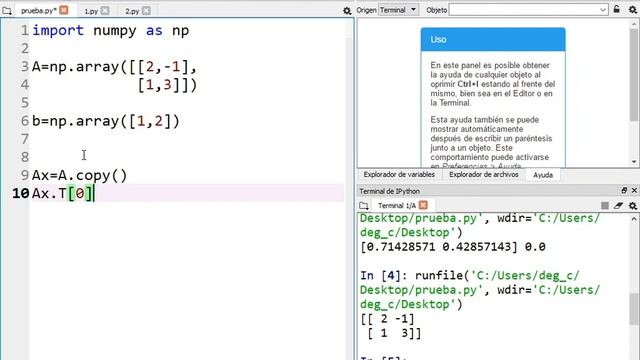
Task: Close the 2.py editor tab
Action: [x=146, y=11]
